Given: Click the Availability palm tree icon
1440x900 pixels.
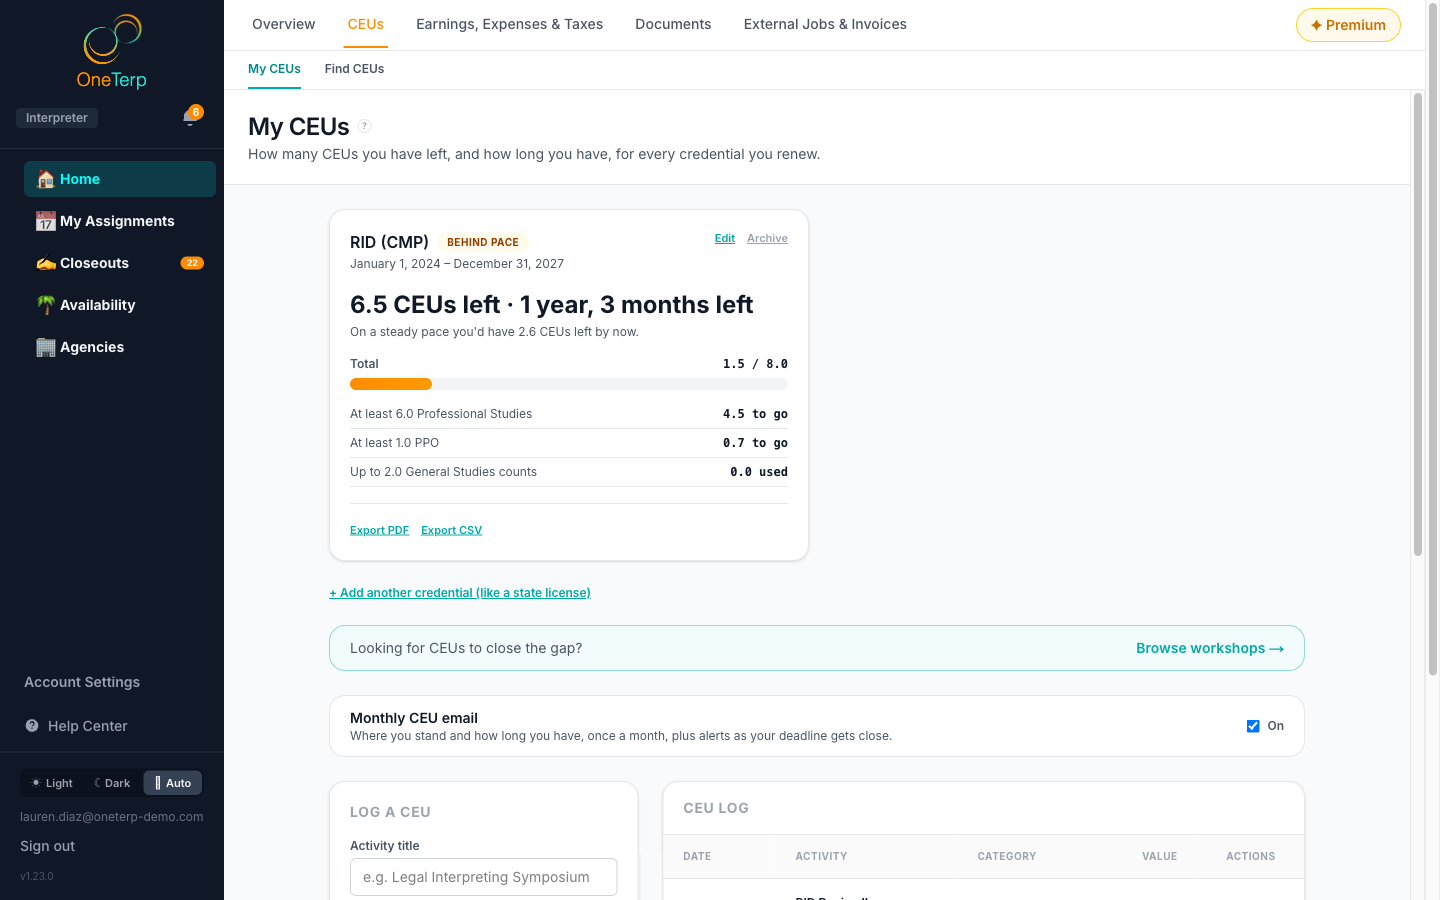Looking at the screenshot, I should tap(46, 305).
